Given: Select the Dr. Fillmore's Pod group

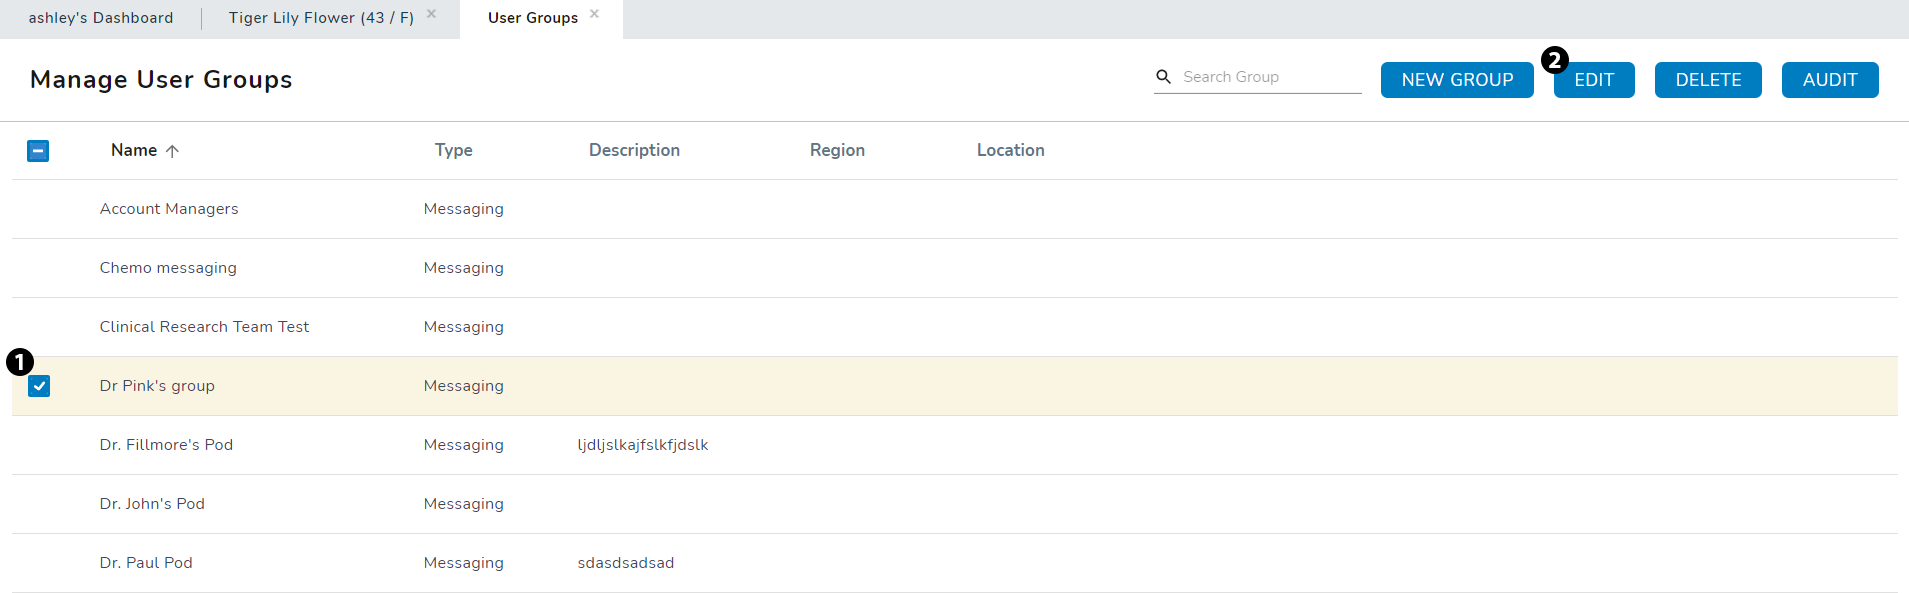Looking at the screenshot, I should (166, 445).
